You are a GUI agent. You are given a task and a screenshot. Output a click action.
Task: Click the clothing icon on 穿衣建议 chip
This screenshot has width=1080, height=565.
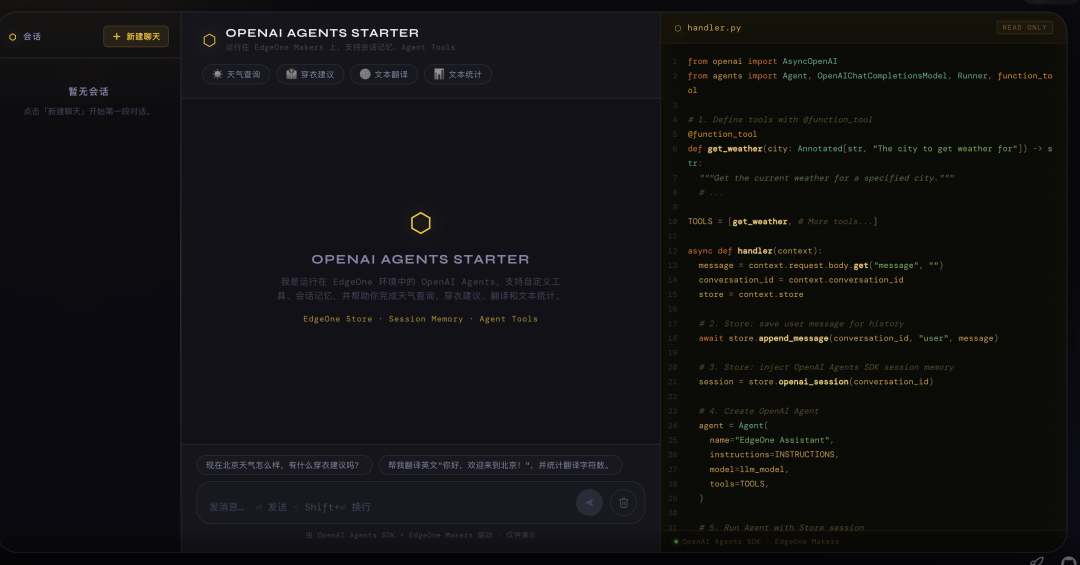(291, 74)
